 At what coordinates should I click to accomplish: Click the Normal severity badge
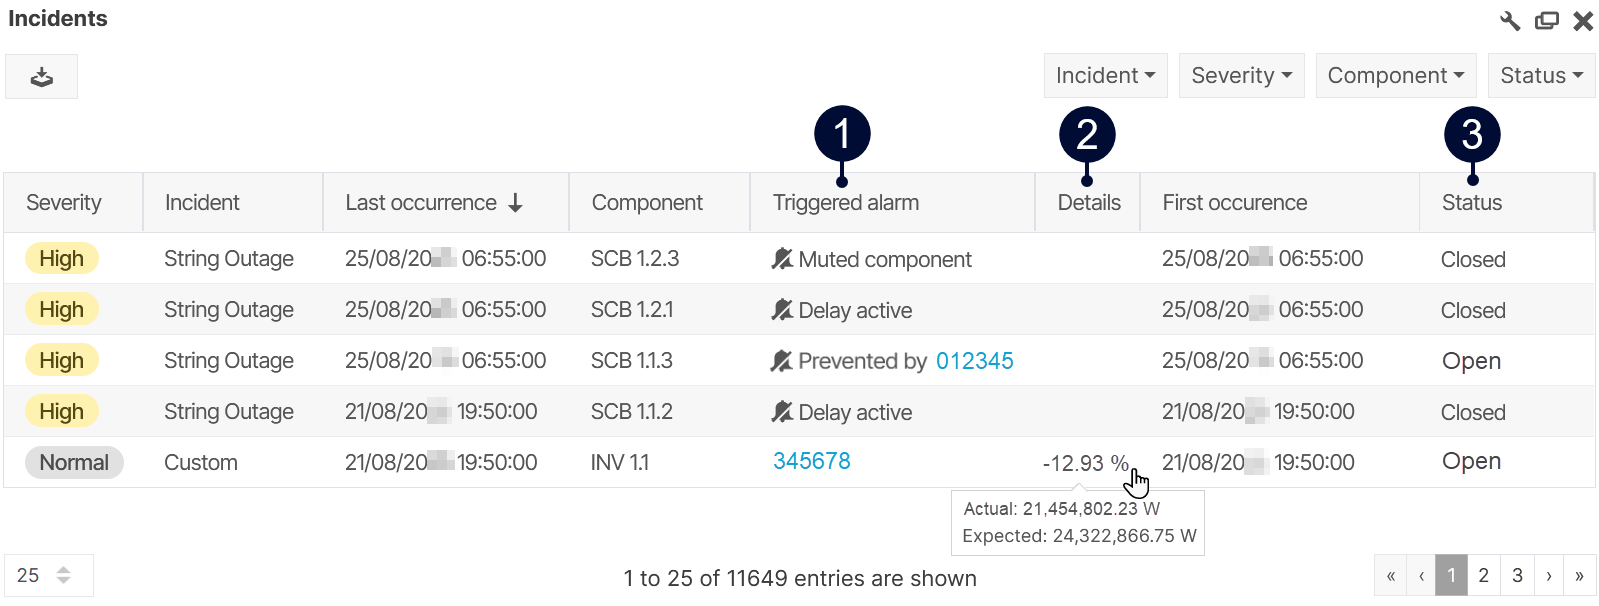(74, 463)
